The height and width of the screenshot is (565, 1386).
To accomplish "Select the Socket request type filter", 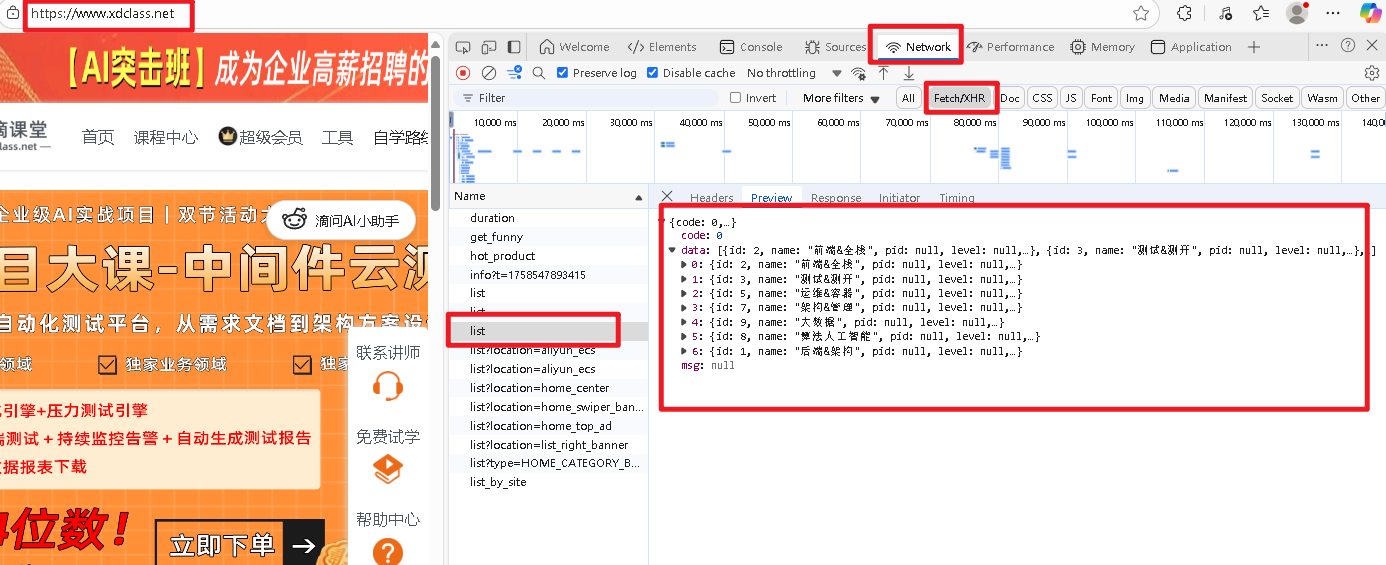I will (1277, 98).
